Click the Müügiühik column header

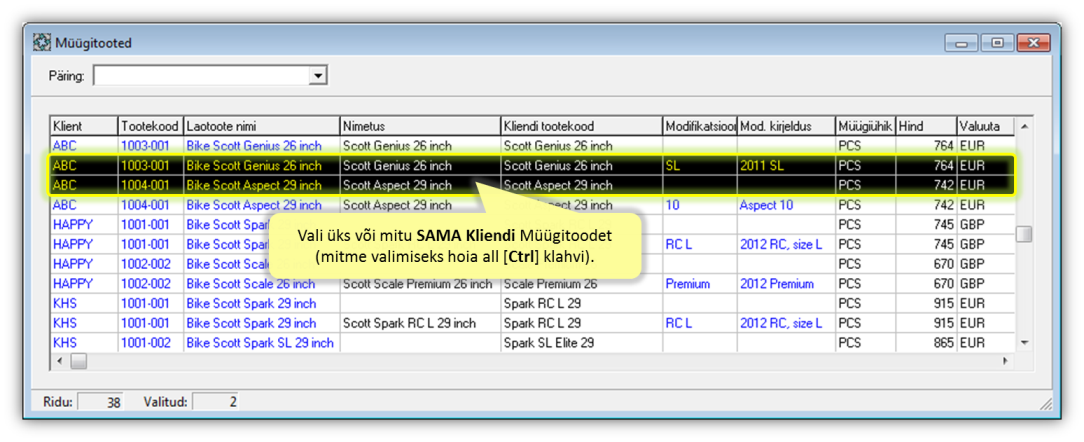(x=866, y=127)
